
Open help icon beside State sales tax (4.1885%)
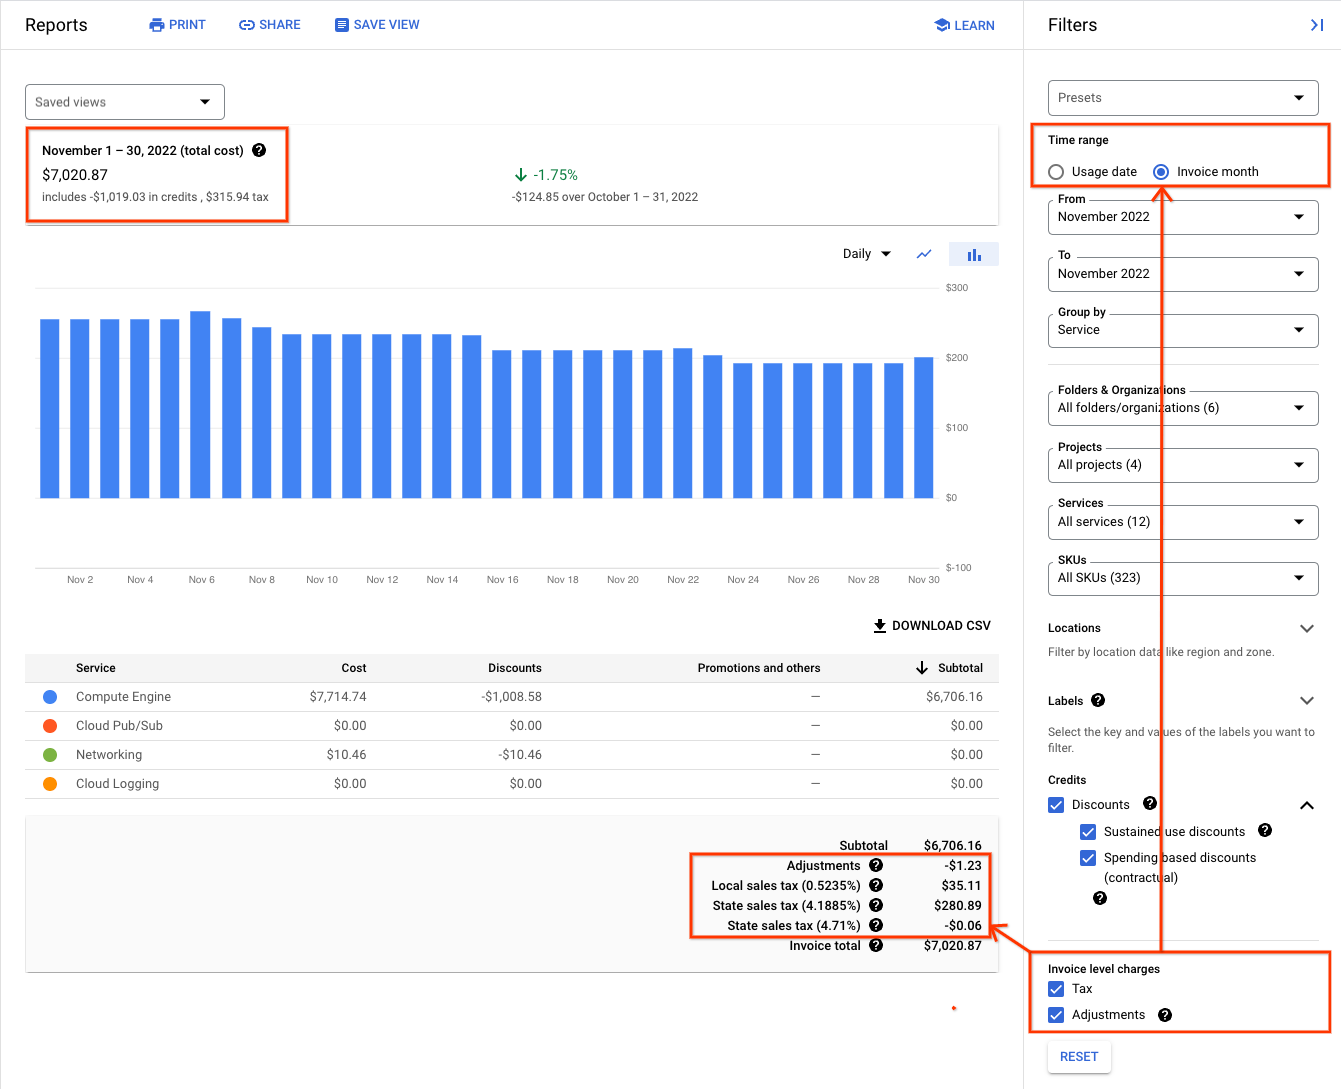point(876,905)
